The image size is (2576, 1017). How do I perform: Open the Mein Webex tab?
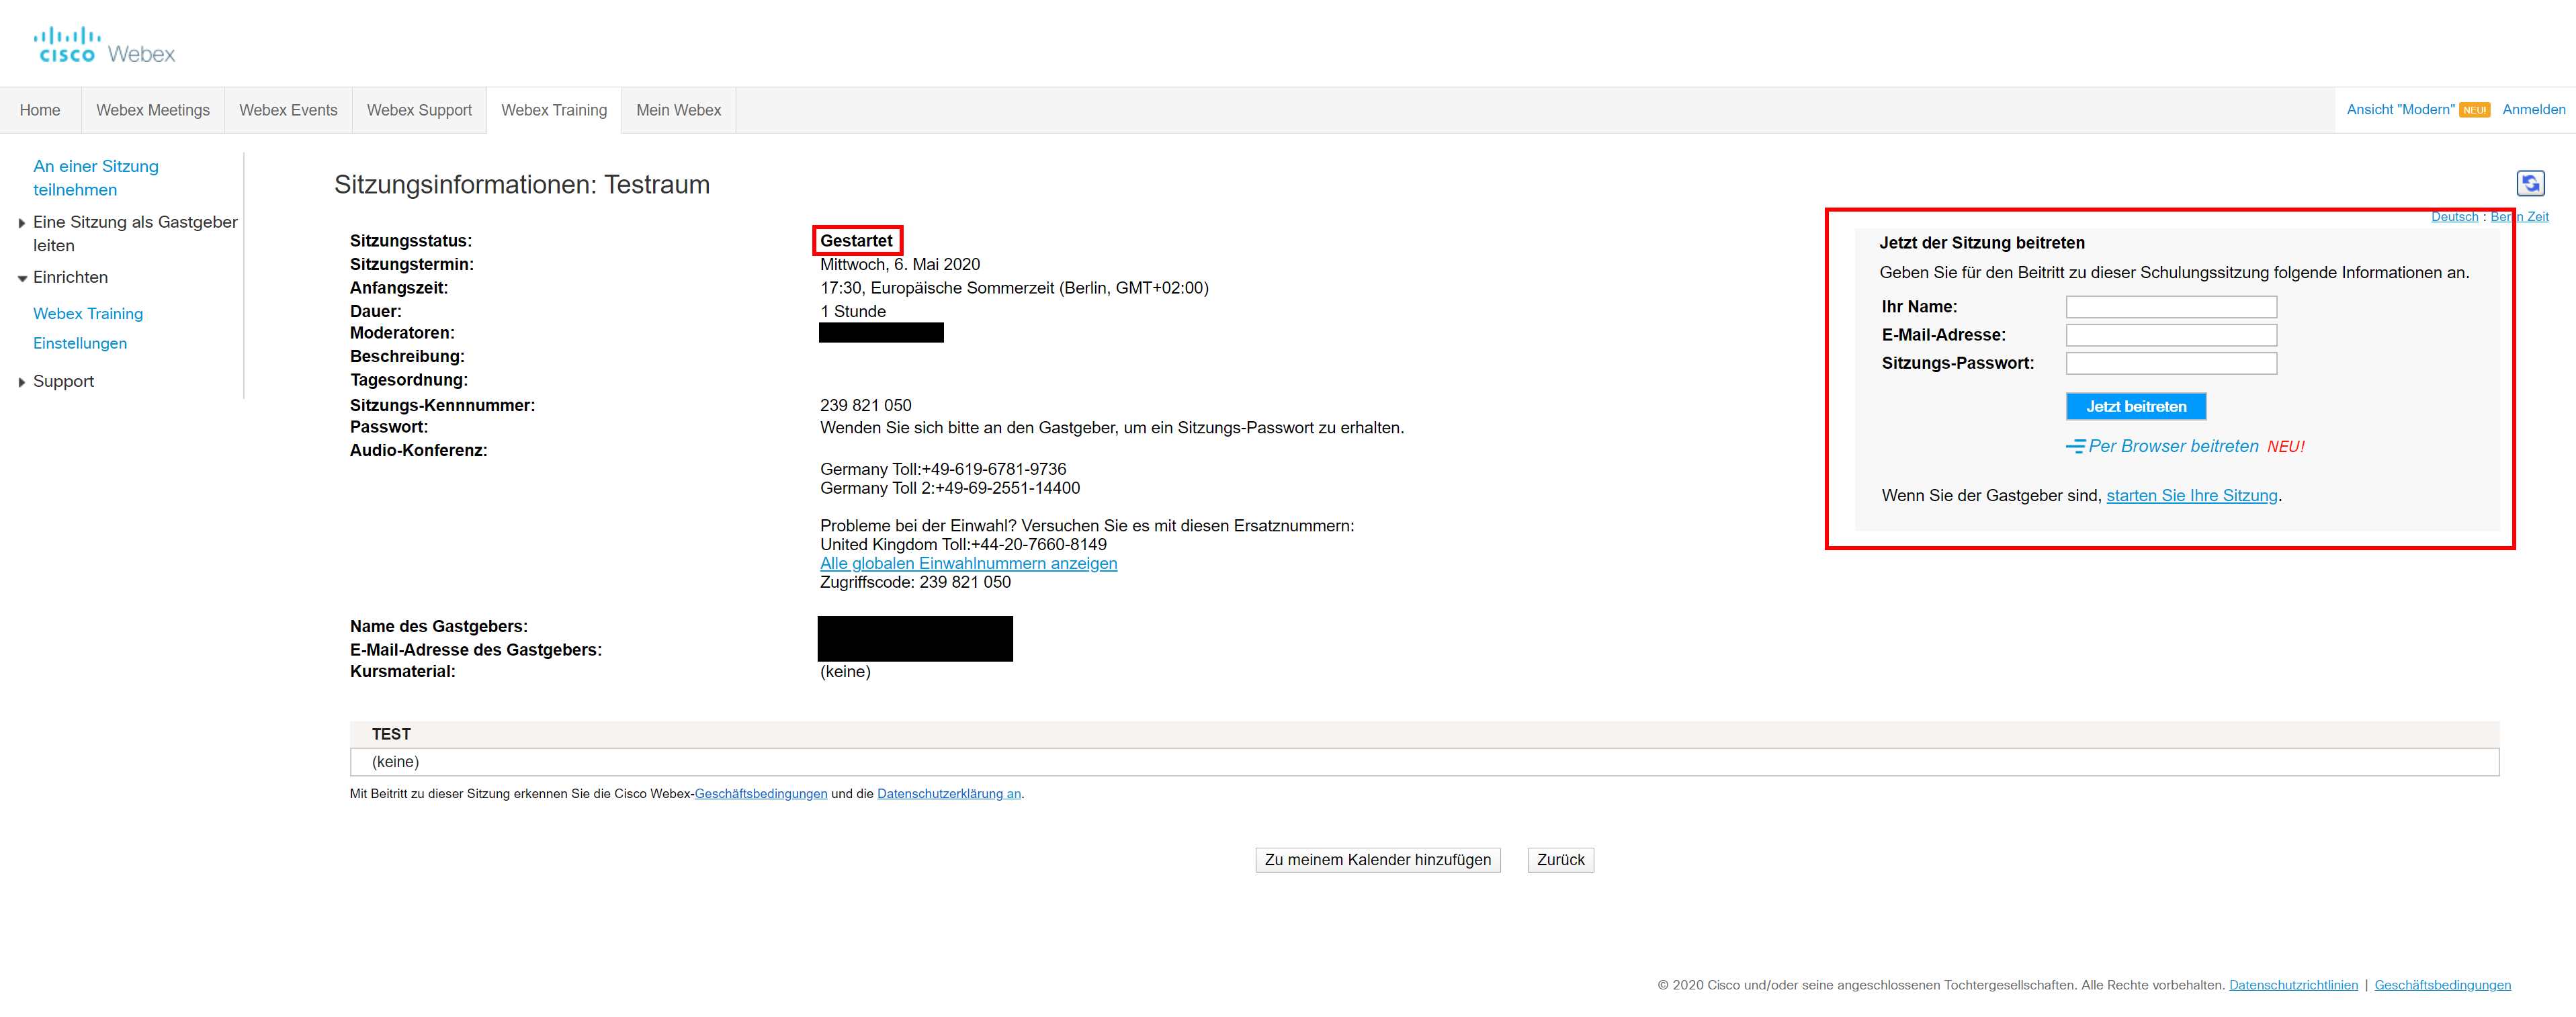coord(679,110)
